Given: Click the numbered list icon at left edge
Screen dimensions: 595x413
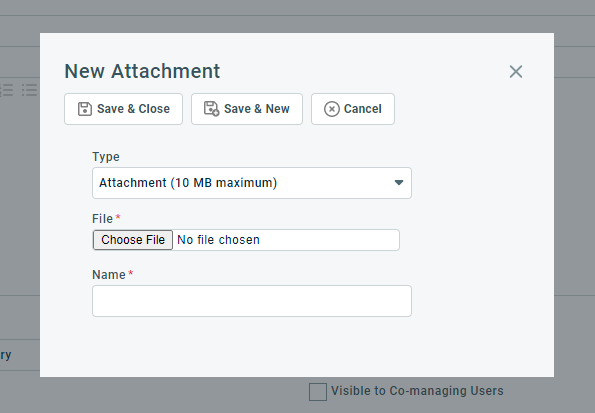Looking at the screenshot, I should click(x=6, y=90).
